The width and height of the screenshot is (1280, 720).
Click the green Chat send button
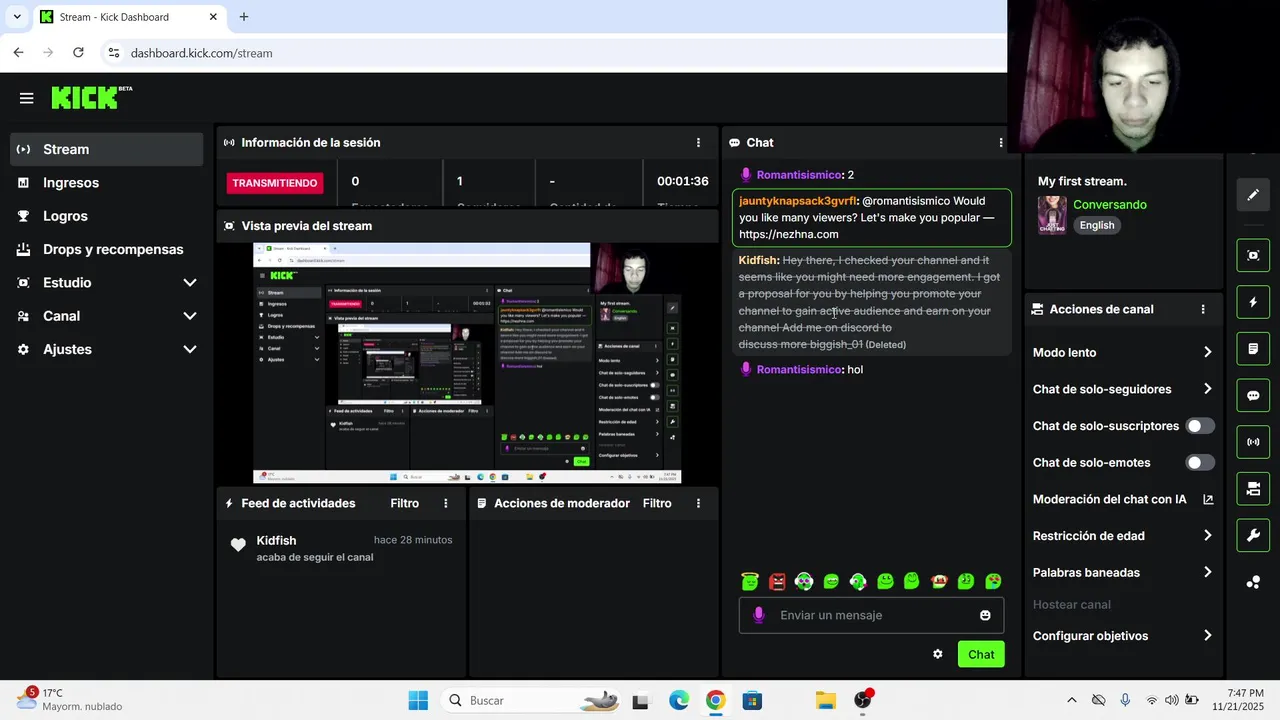(981, 654)
